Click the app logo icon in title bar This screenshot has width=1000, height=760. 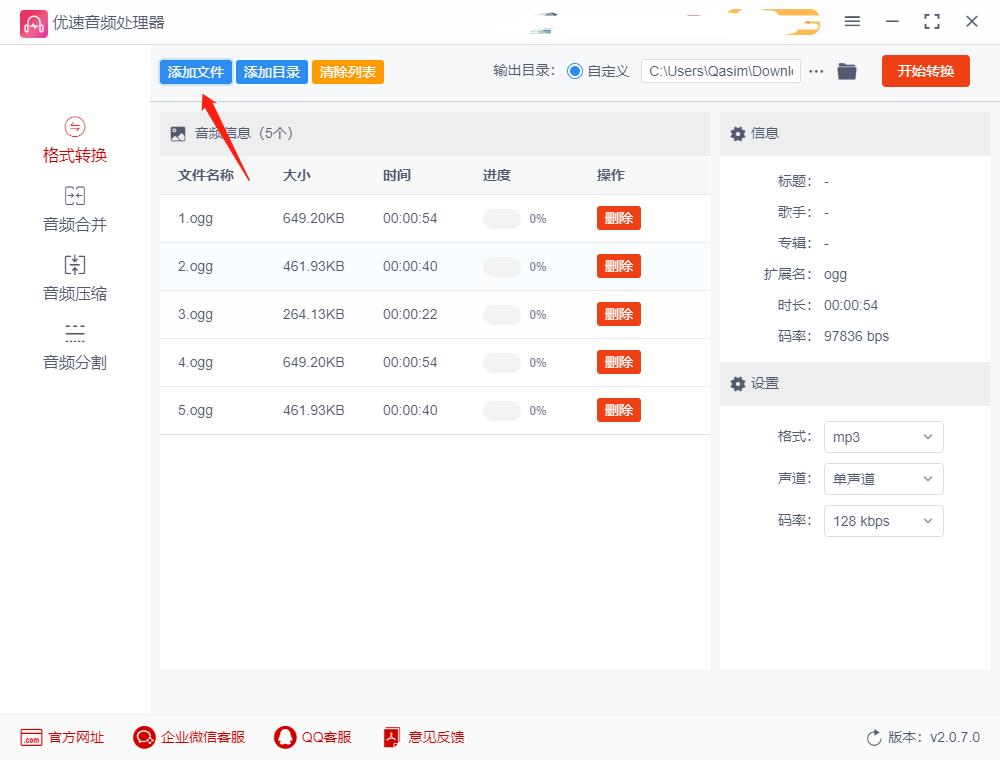tap(34, 21)
